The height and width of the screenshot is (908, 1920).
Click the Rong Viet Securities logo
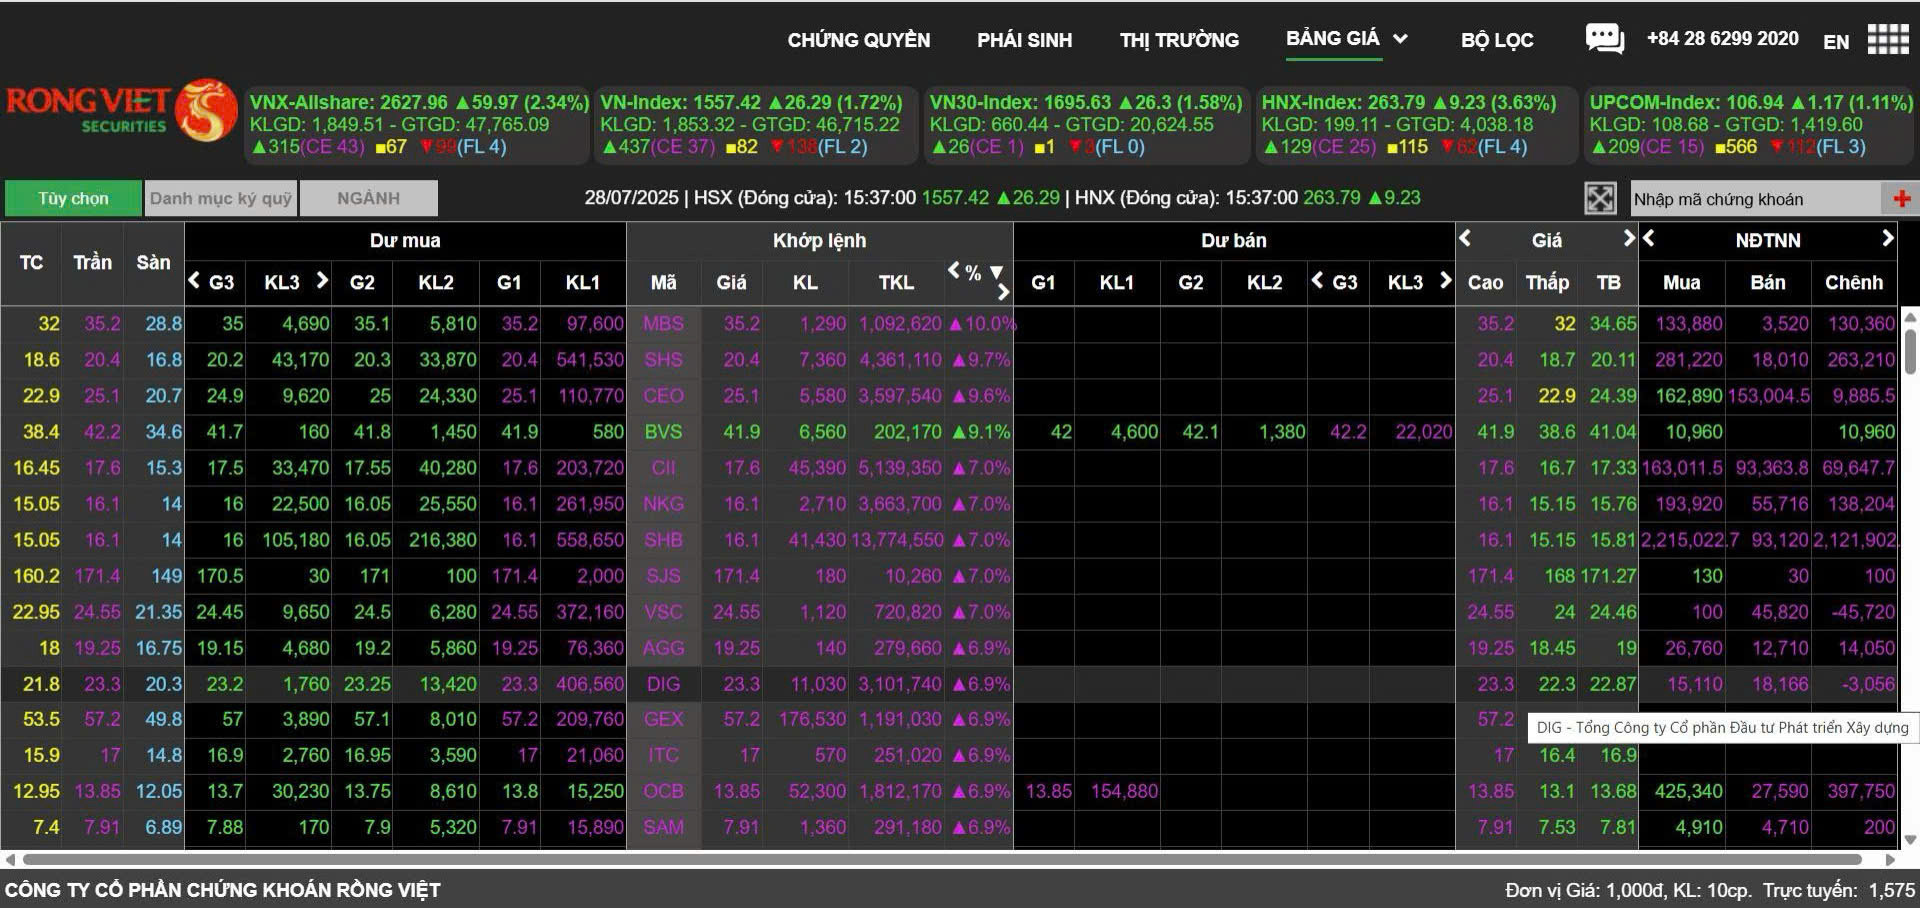point(120,110)
